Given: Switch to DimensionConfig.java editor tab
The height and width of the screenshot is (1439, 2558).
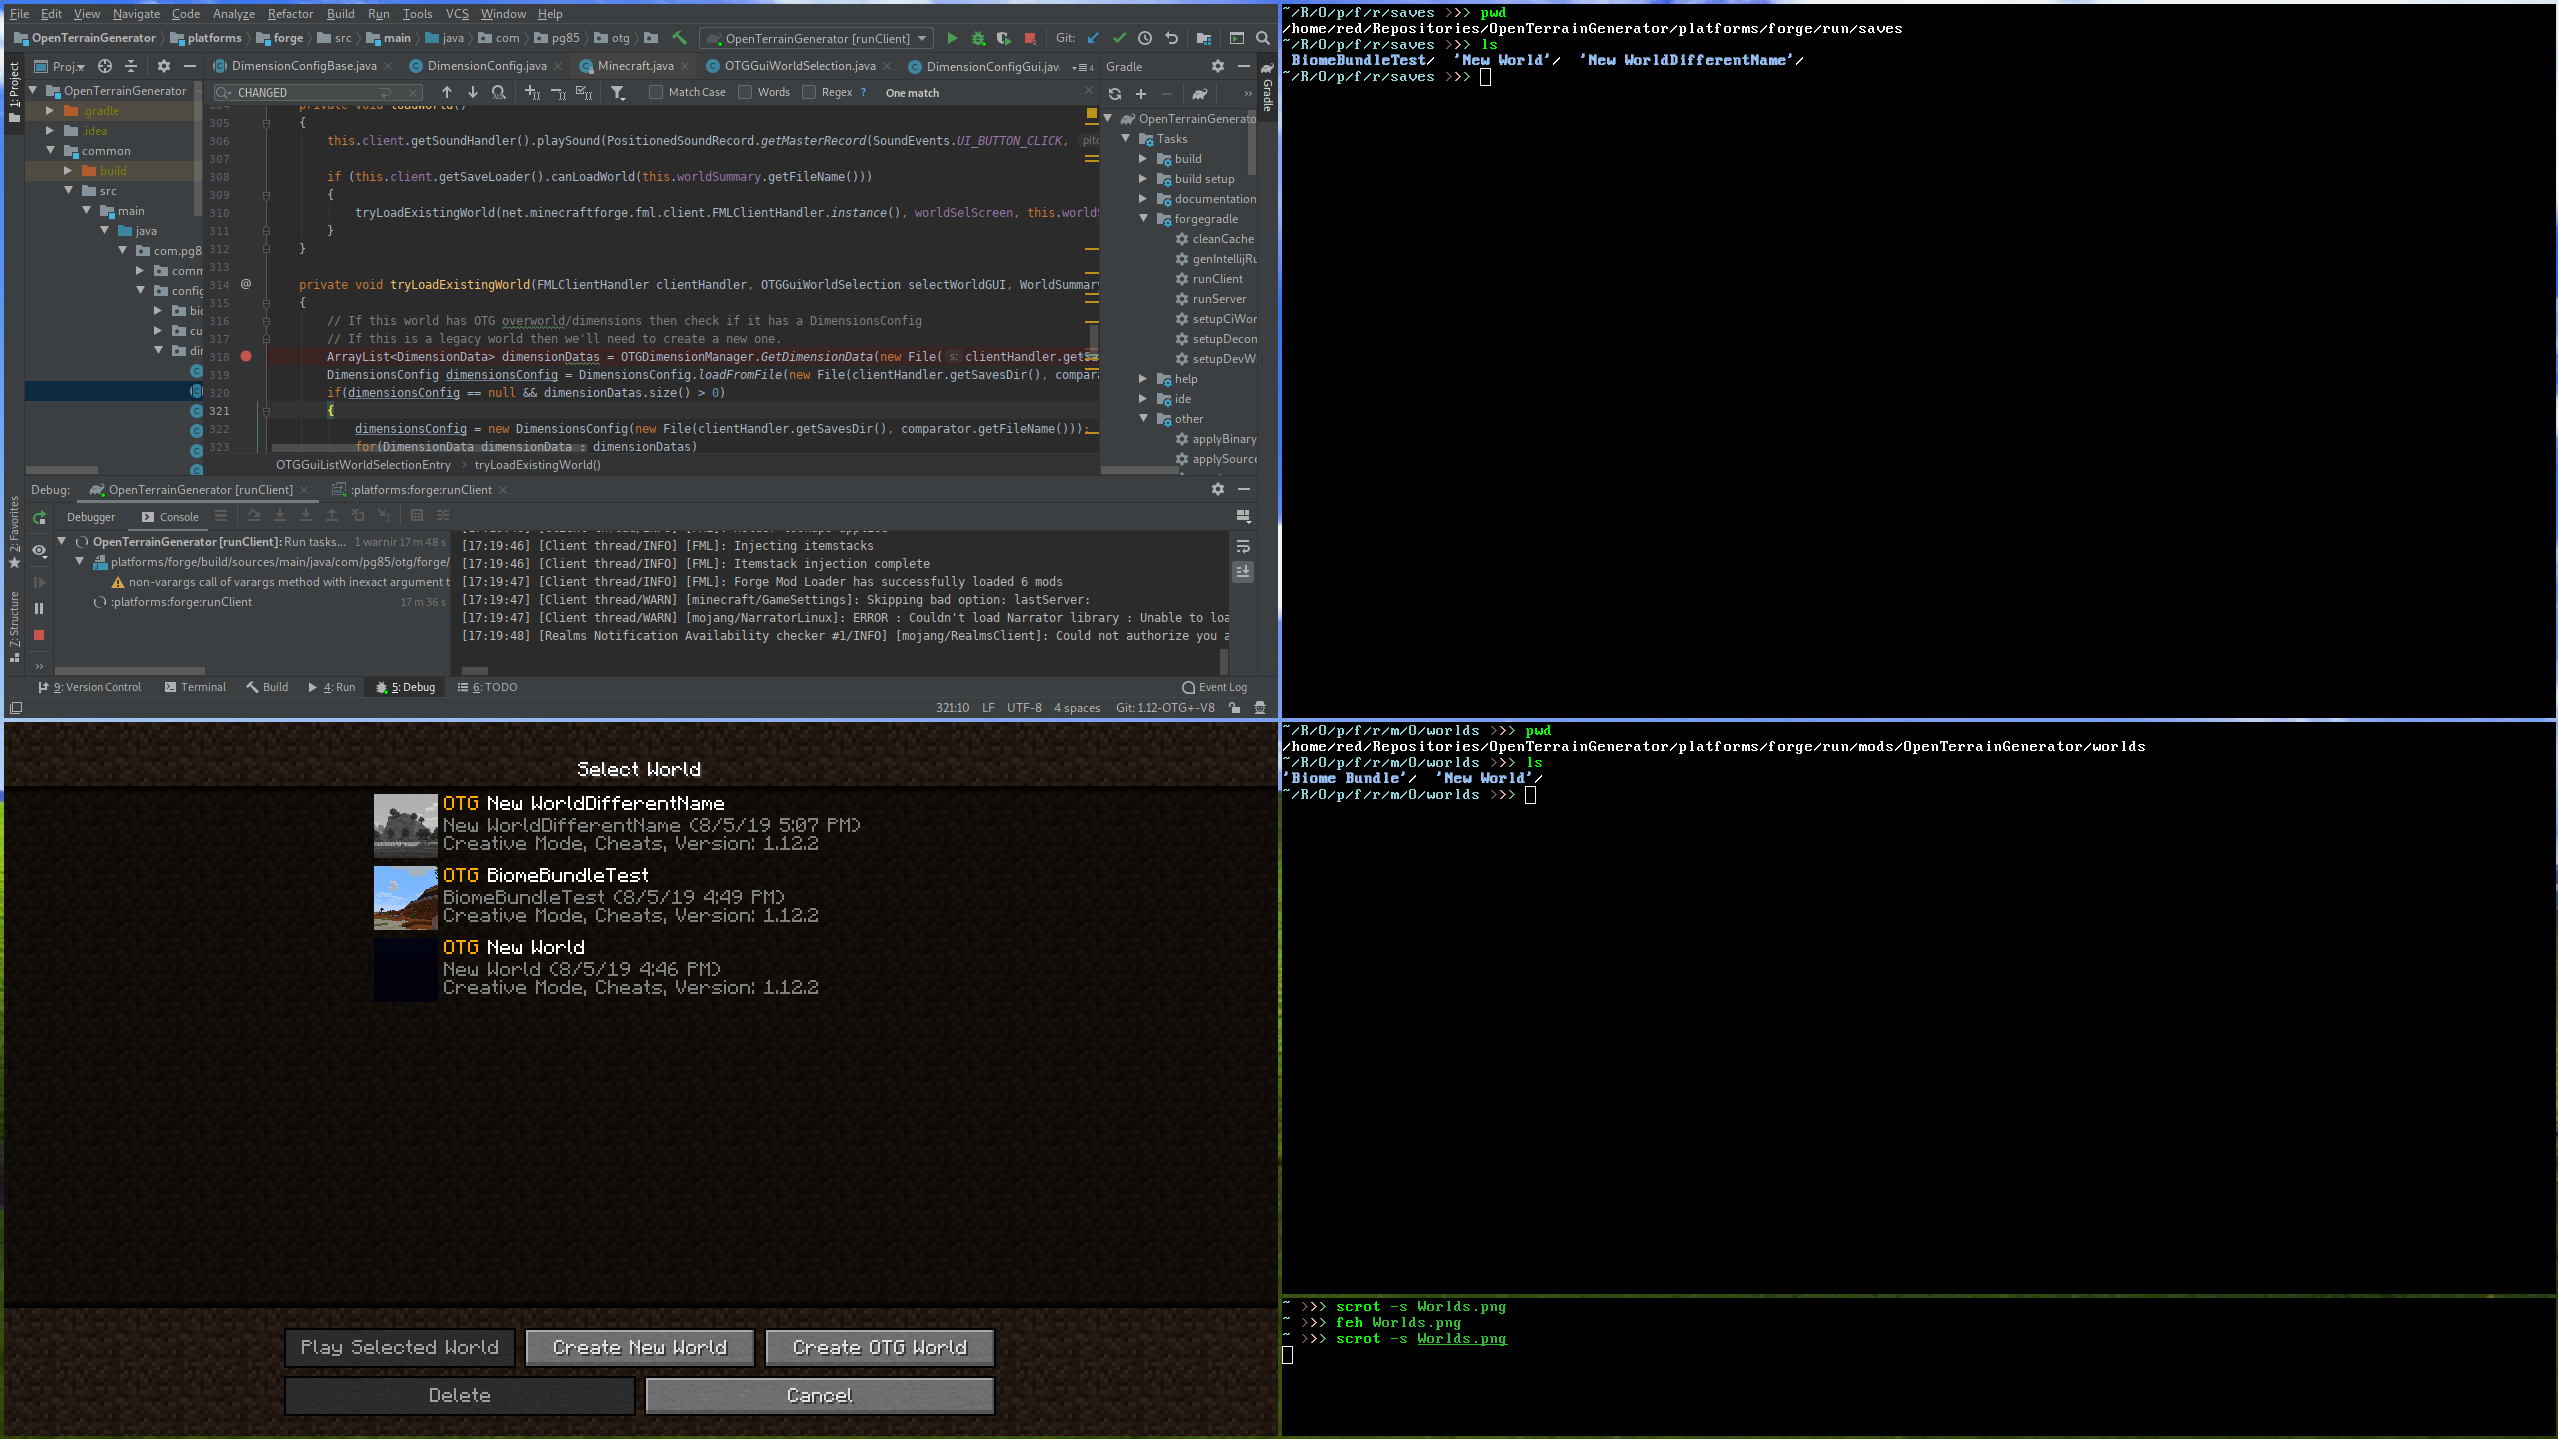Looking at the screenshot, I should [486, 66].
